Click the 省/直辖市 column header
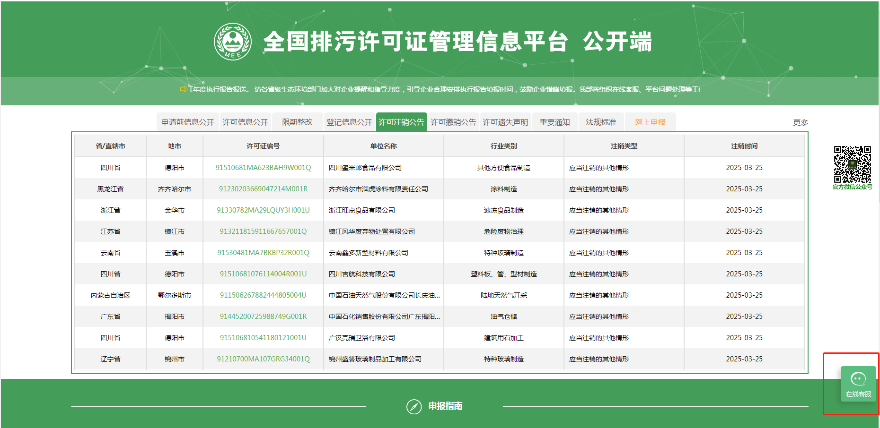880x428 pixels. coord(110,146)
